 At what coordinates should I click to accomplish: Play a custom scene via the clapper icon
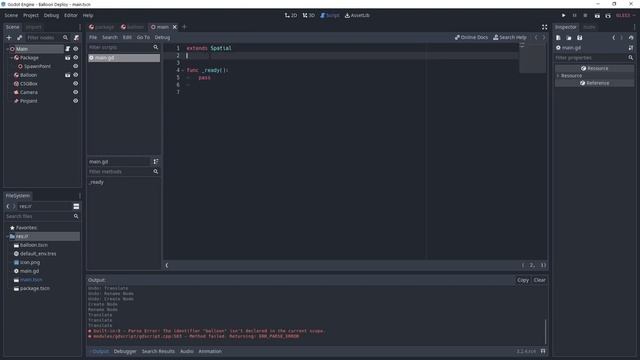[x=608, y=16]
